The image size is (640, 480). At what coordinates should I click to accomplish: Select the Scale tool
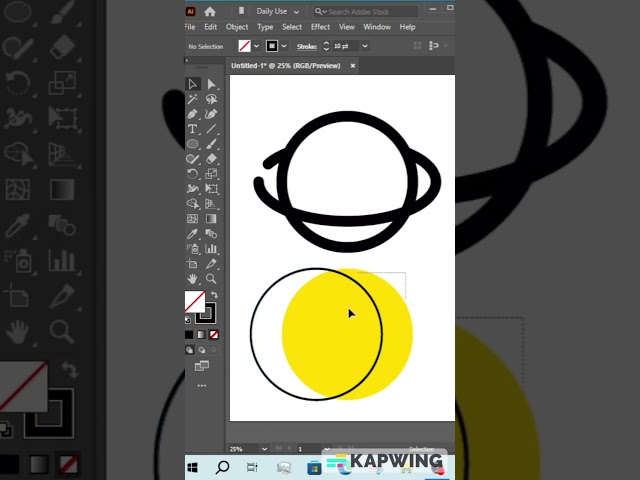point(211,174)
